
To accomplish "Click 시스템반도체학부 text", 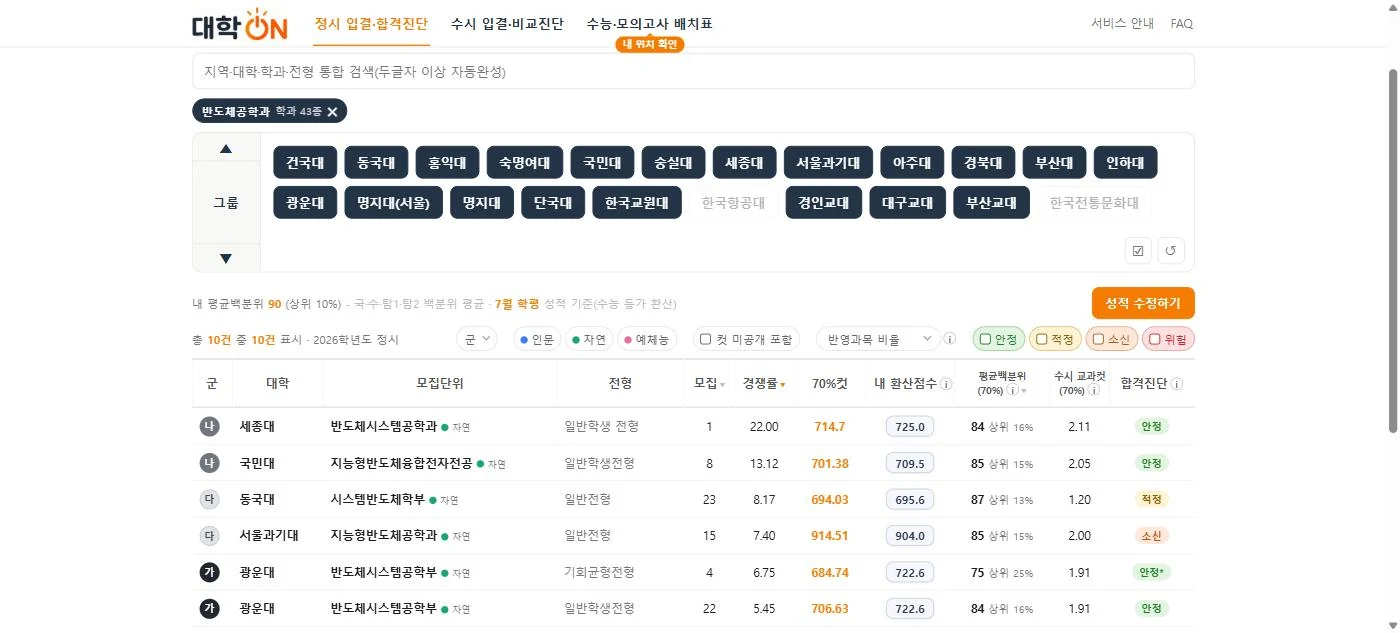I will 377,499.
